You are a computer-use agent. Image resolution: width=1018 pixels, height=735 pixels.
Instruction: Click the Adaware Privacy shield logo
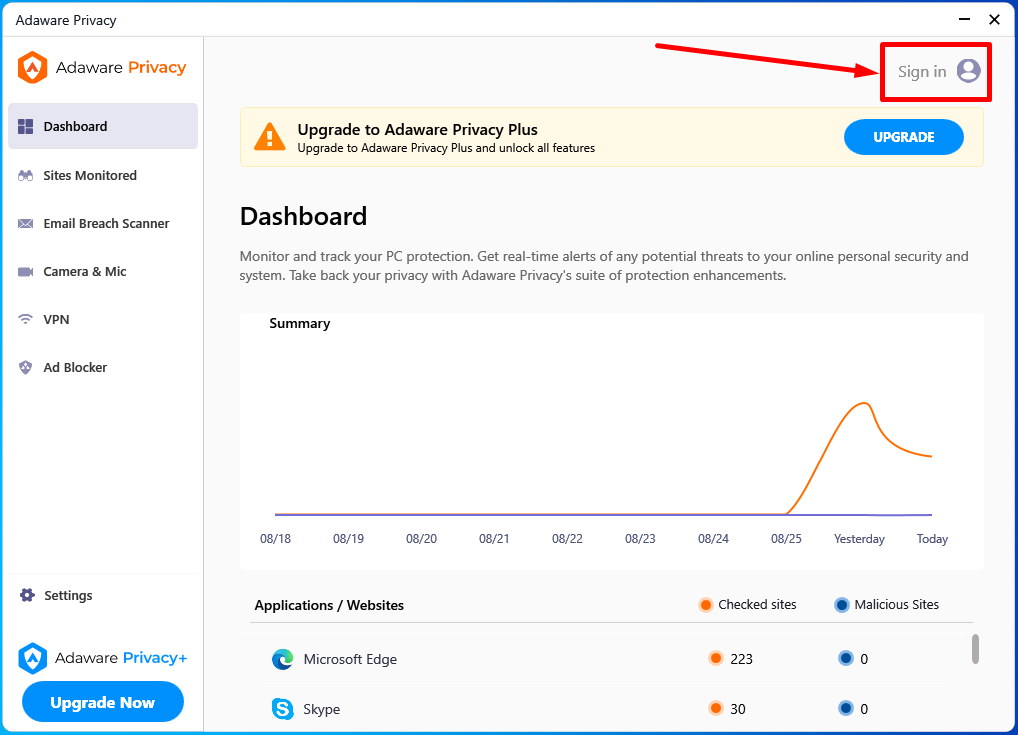[x=32, y=68]
